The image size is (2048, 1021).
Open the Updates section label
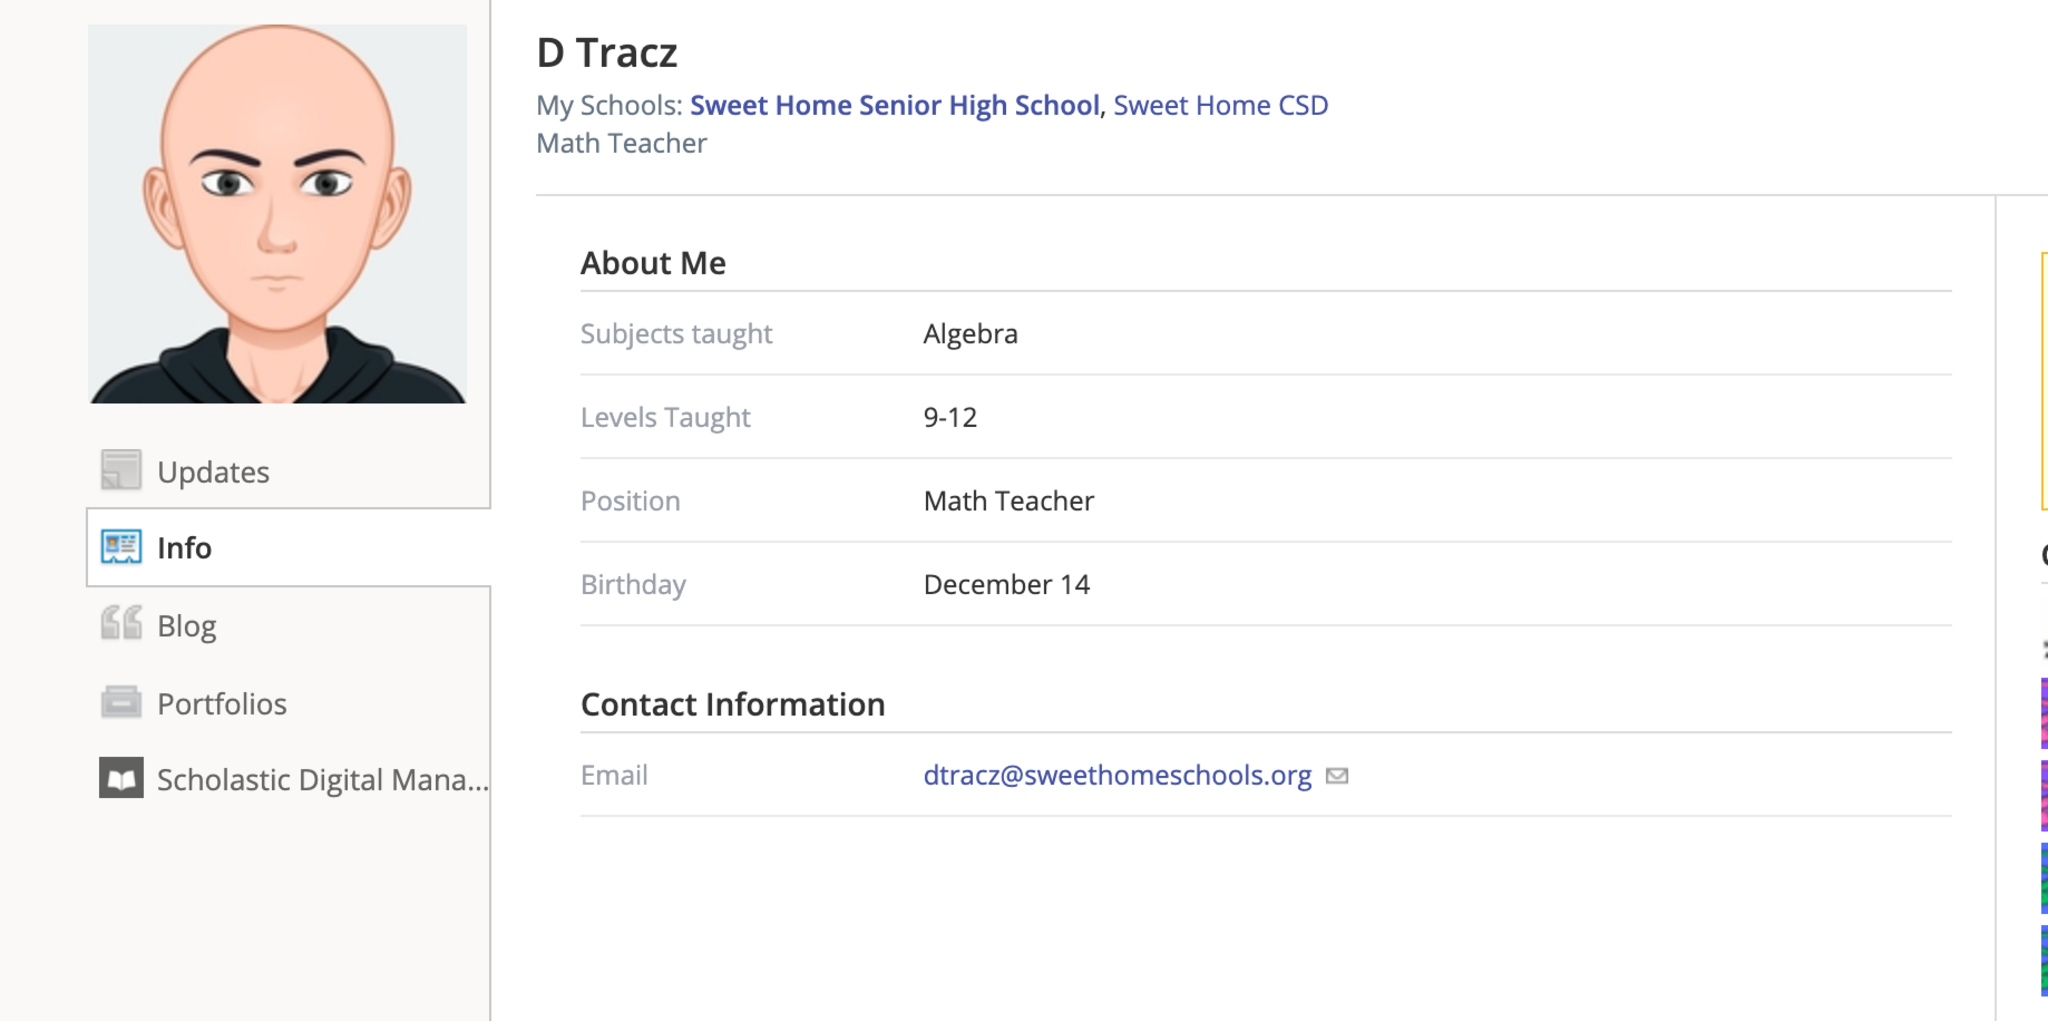tap(213, 472)
